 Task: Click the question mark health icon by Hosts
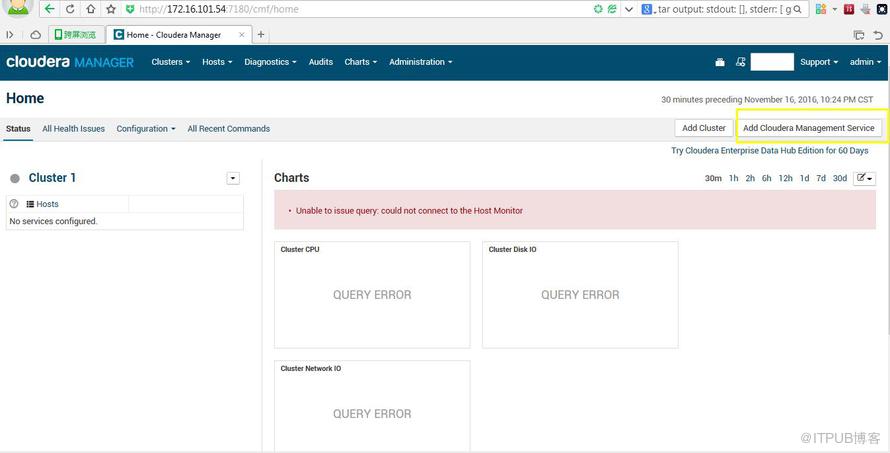click(14, 204)
